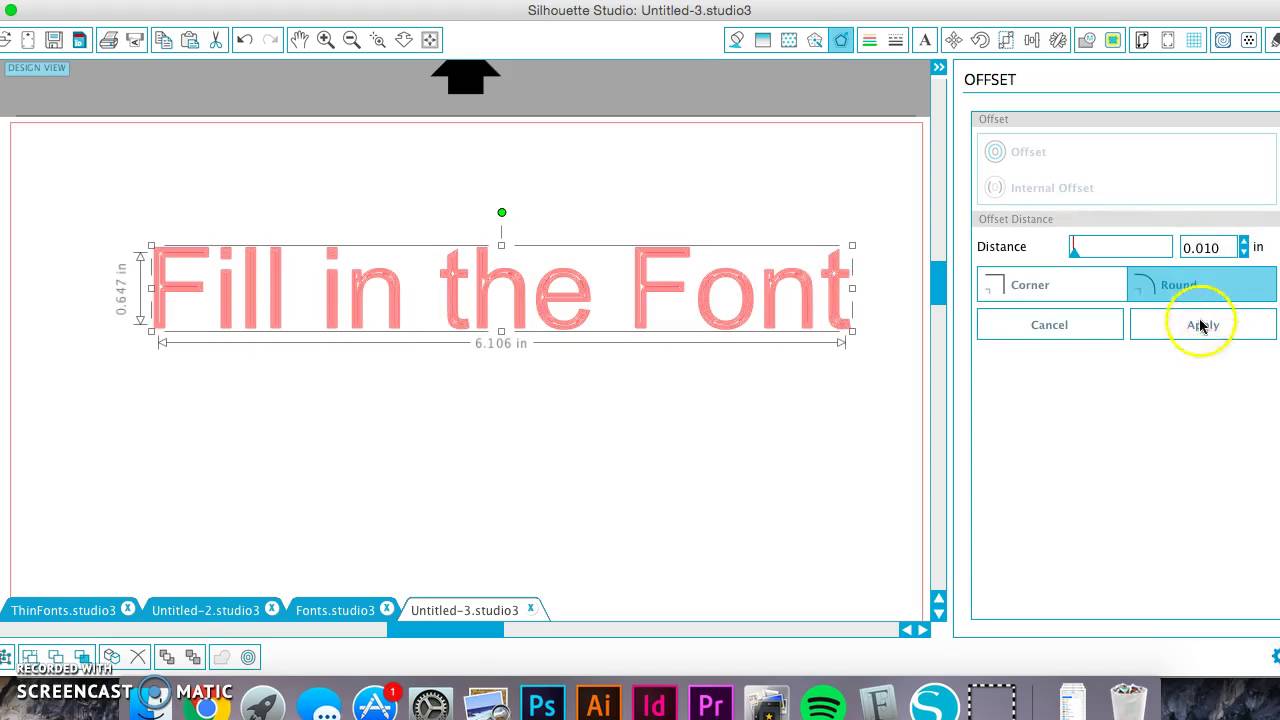Viewport: 1280px width, 720px height.
Task: Click the Zoom In magnifier icon
Action: (x=325, y=40)
